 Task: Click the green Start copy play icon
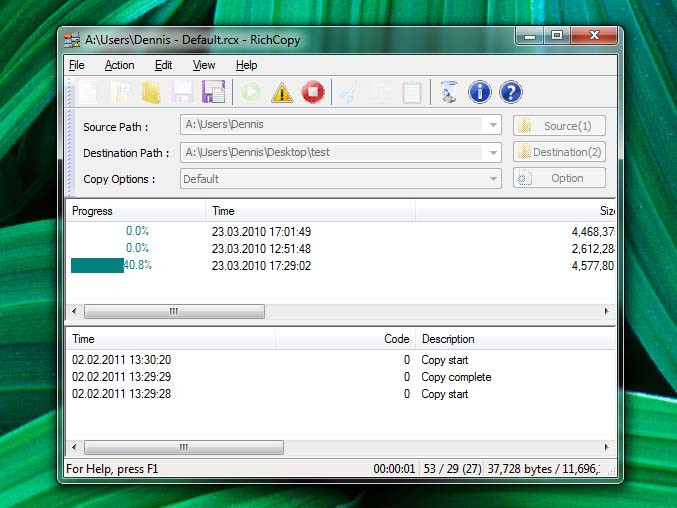click(251, 92)
